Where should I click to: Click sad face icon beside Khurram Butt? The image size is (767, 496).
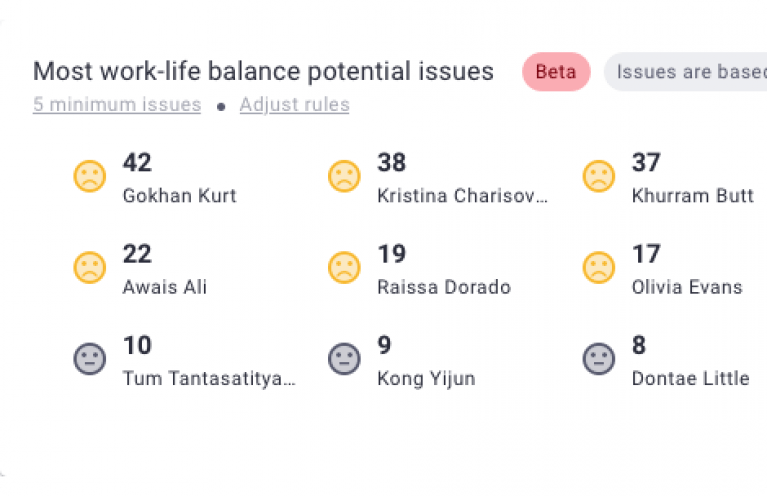tap(599, 177)
